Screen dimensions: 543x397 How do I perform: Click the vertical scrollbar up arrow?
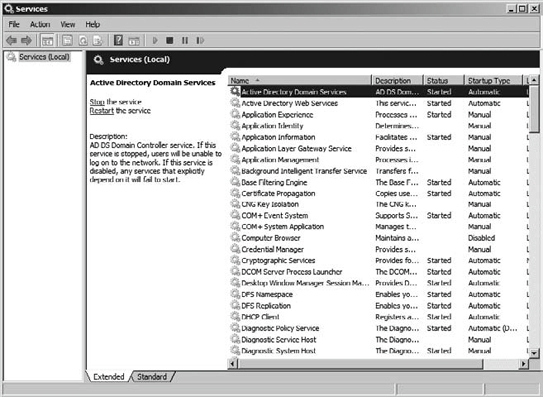tap(534, 80)
